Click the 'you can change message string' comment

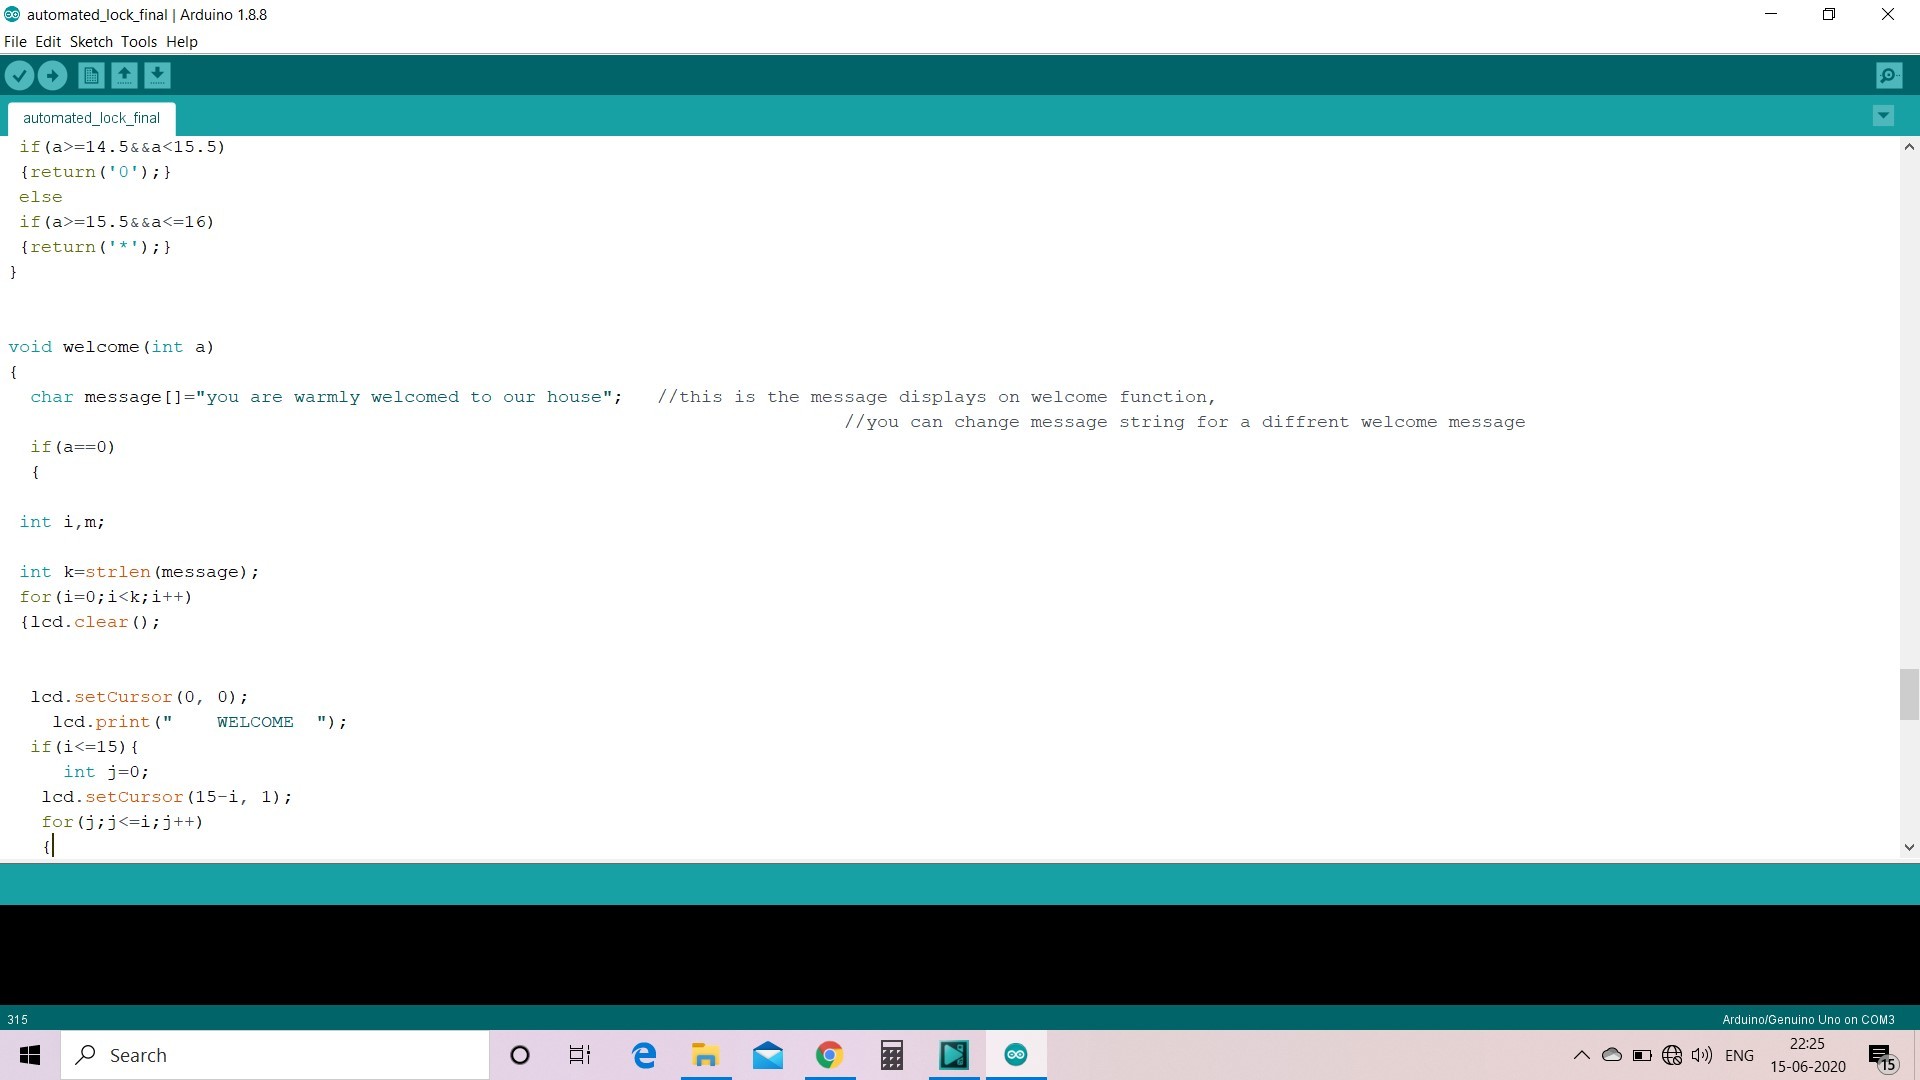tap(1185, 422)
